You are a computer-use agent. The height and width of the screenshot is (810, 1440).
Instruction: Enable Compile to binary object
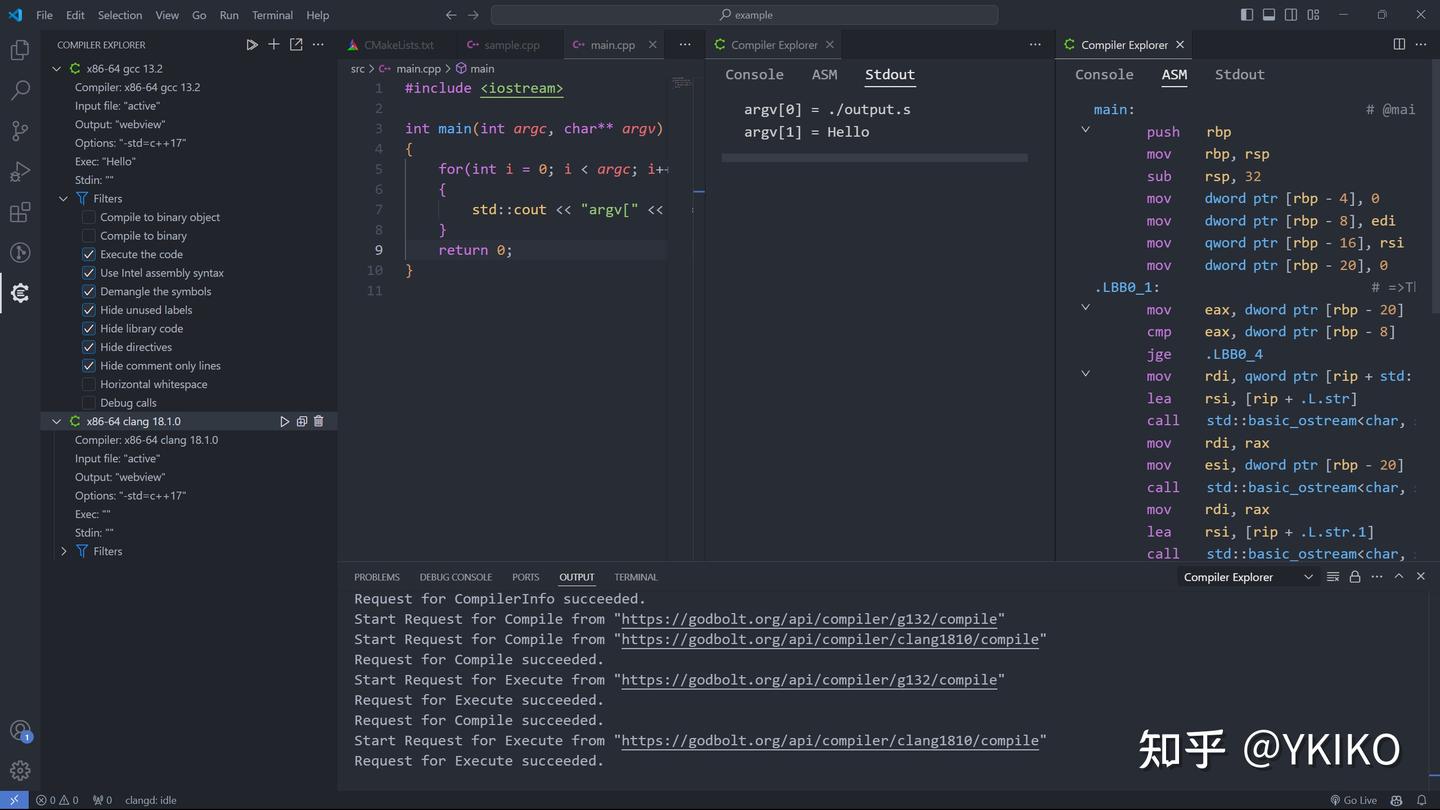89,217
